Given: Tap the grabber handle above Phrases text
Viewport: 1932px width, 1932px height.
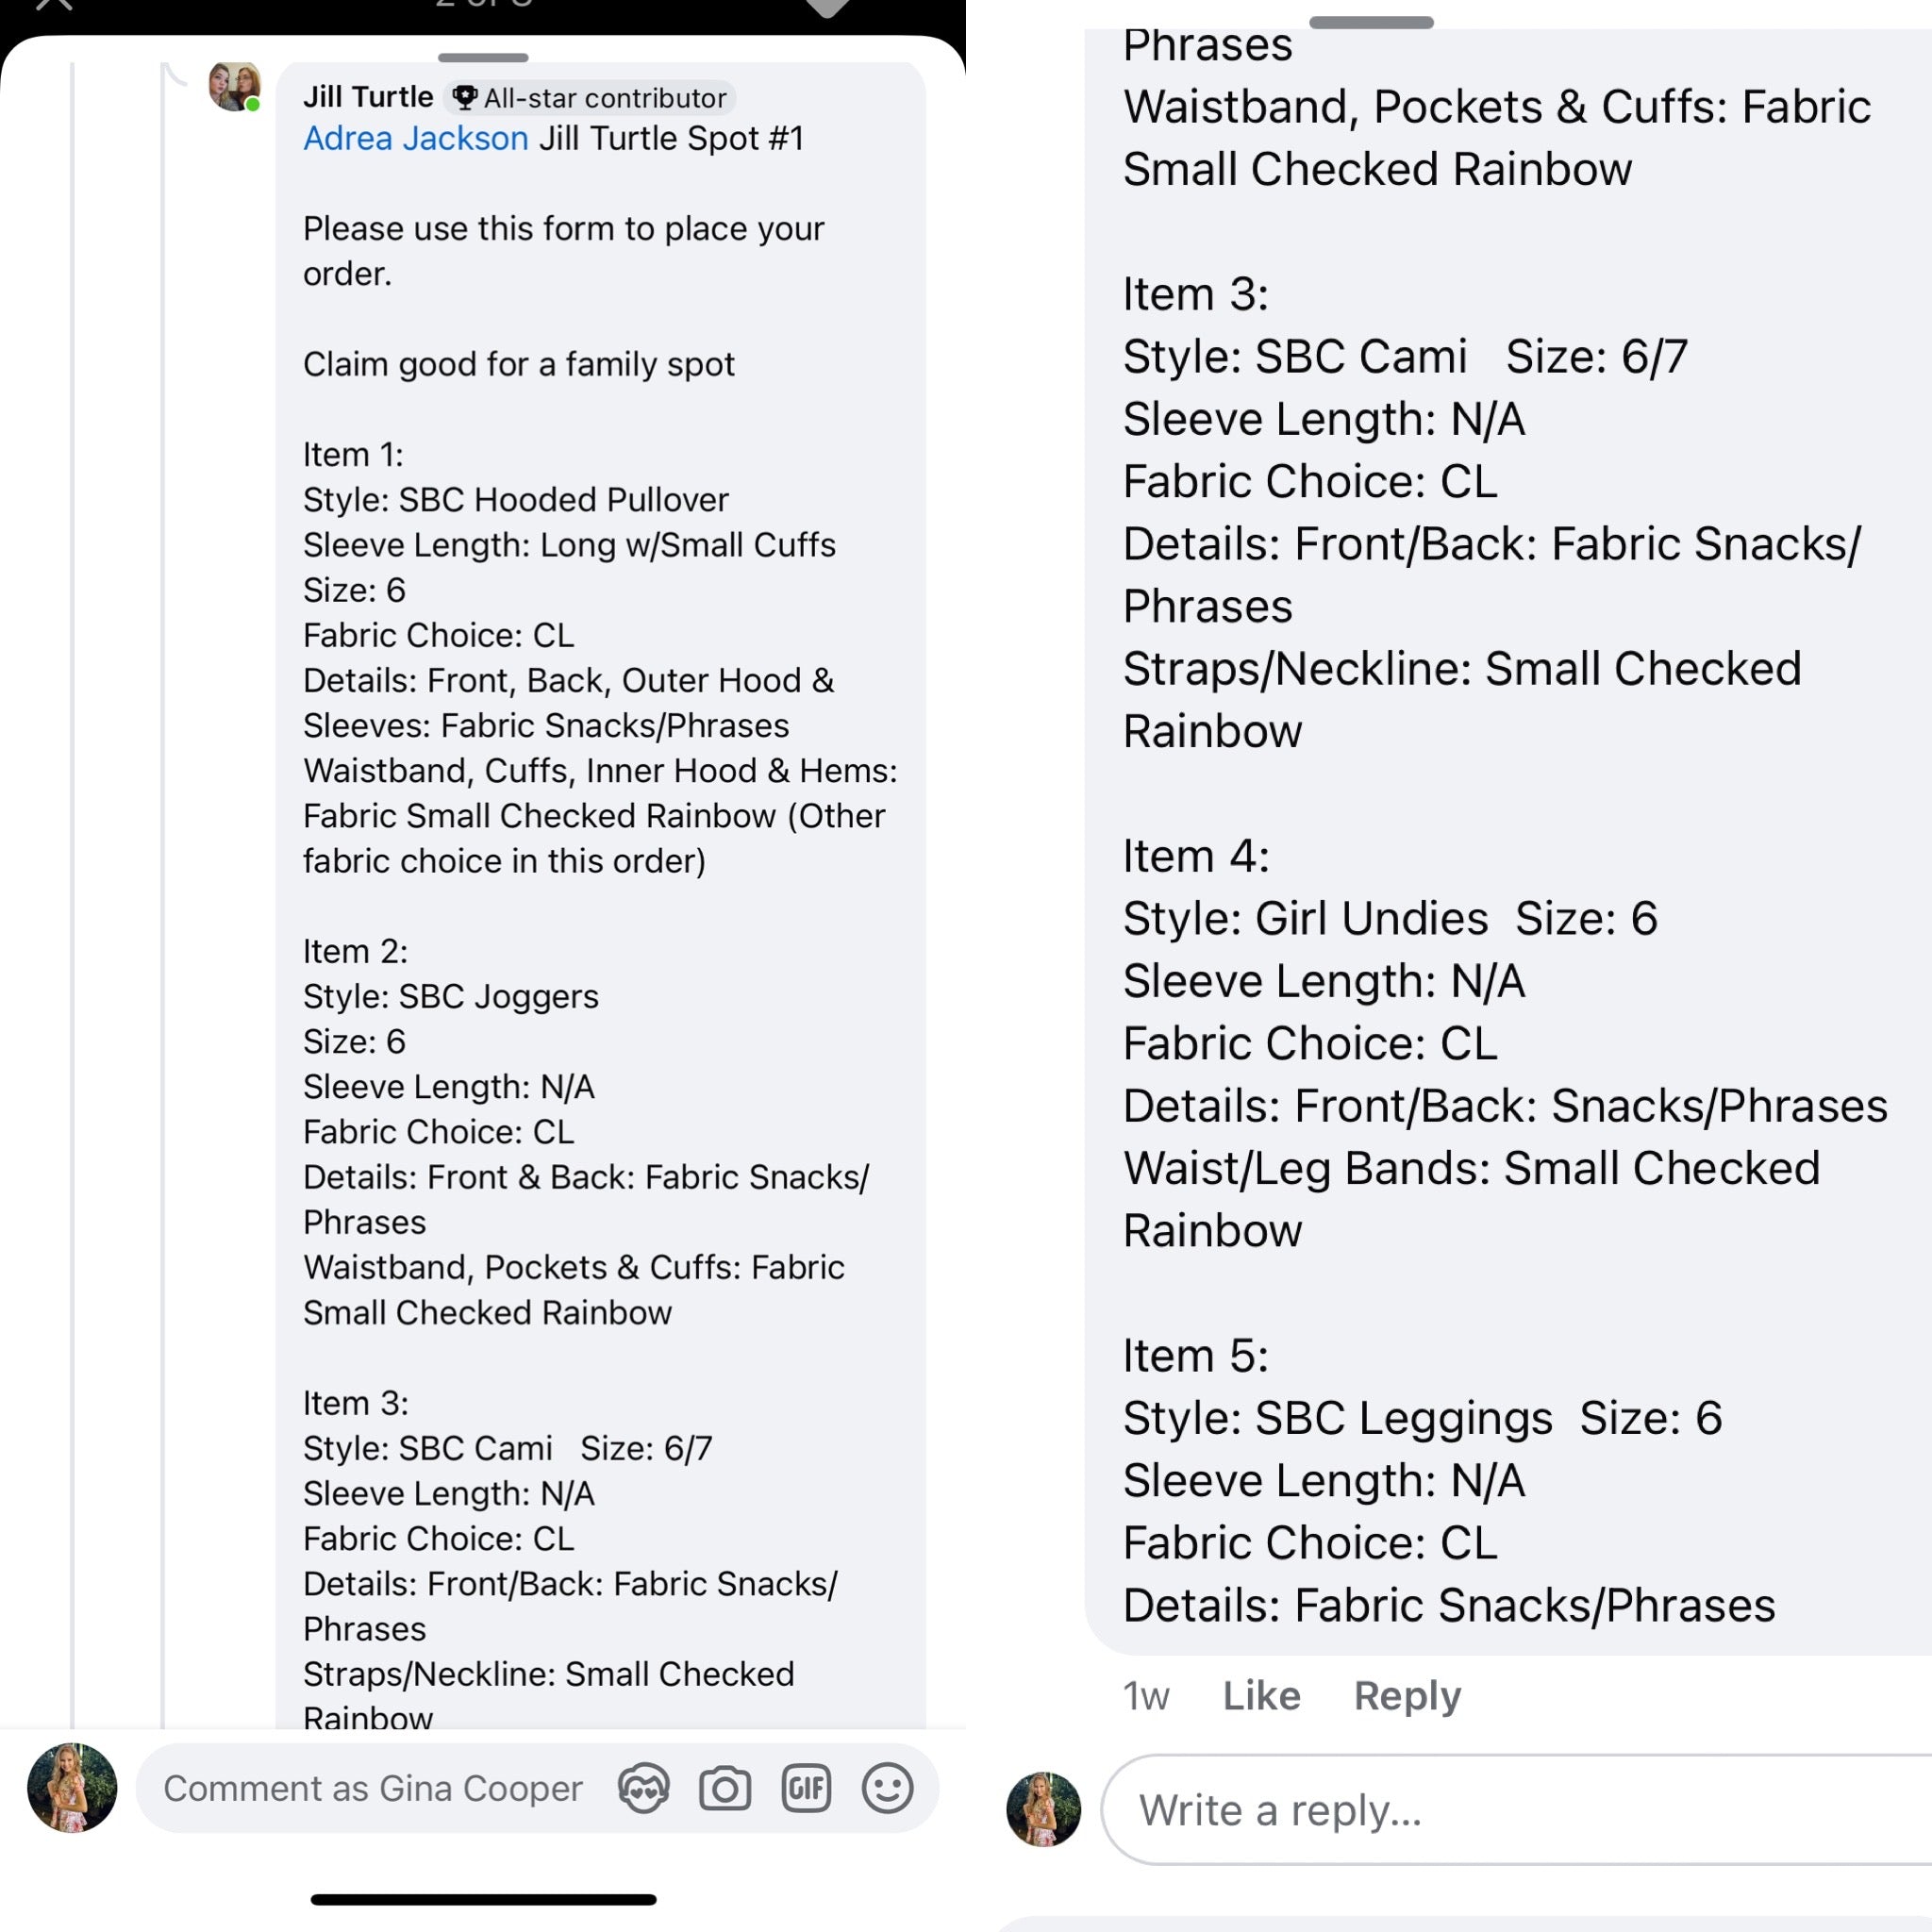Looking at the screenshot, I should pyautogui.click(x=1371, y=22).
